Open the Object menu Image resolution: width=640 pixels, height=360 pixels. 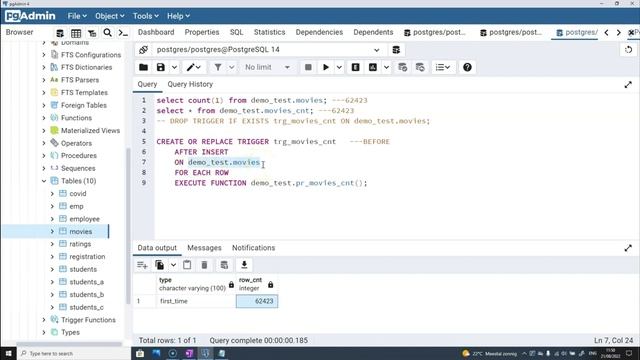coord(109,16)
